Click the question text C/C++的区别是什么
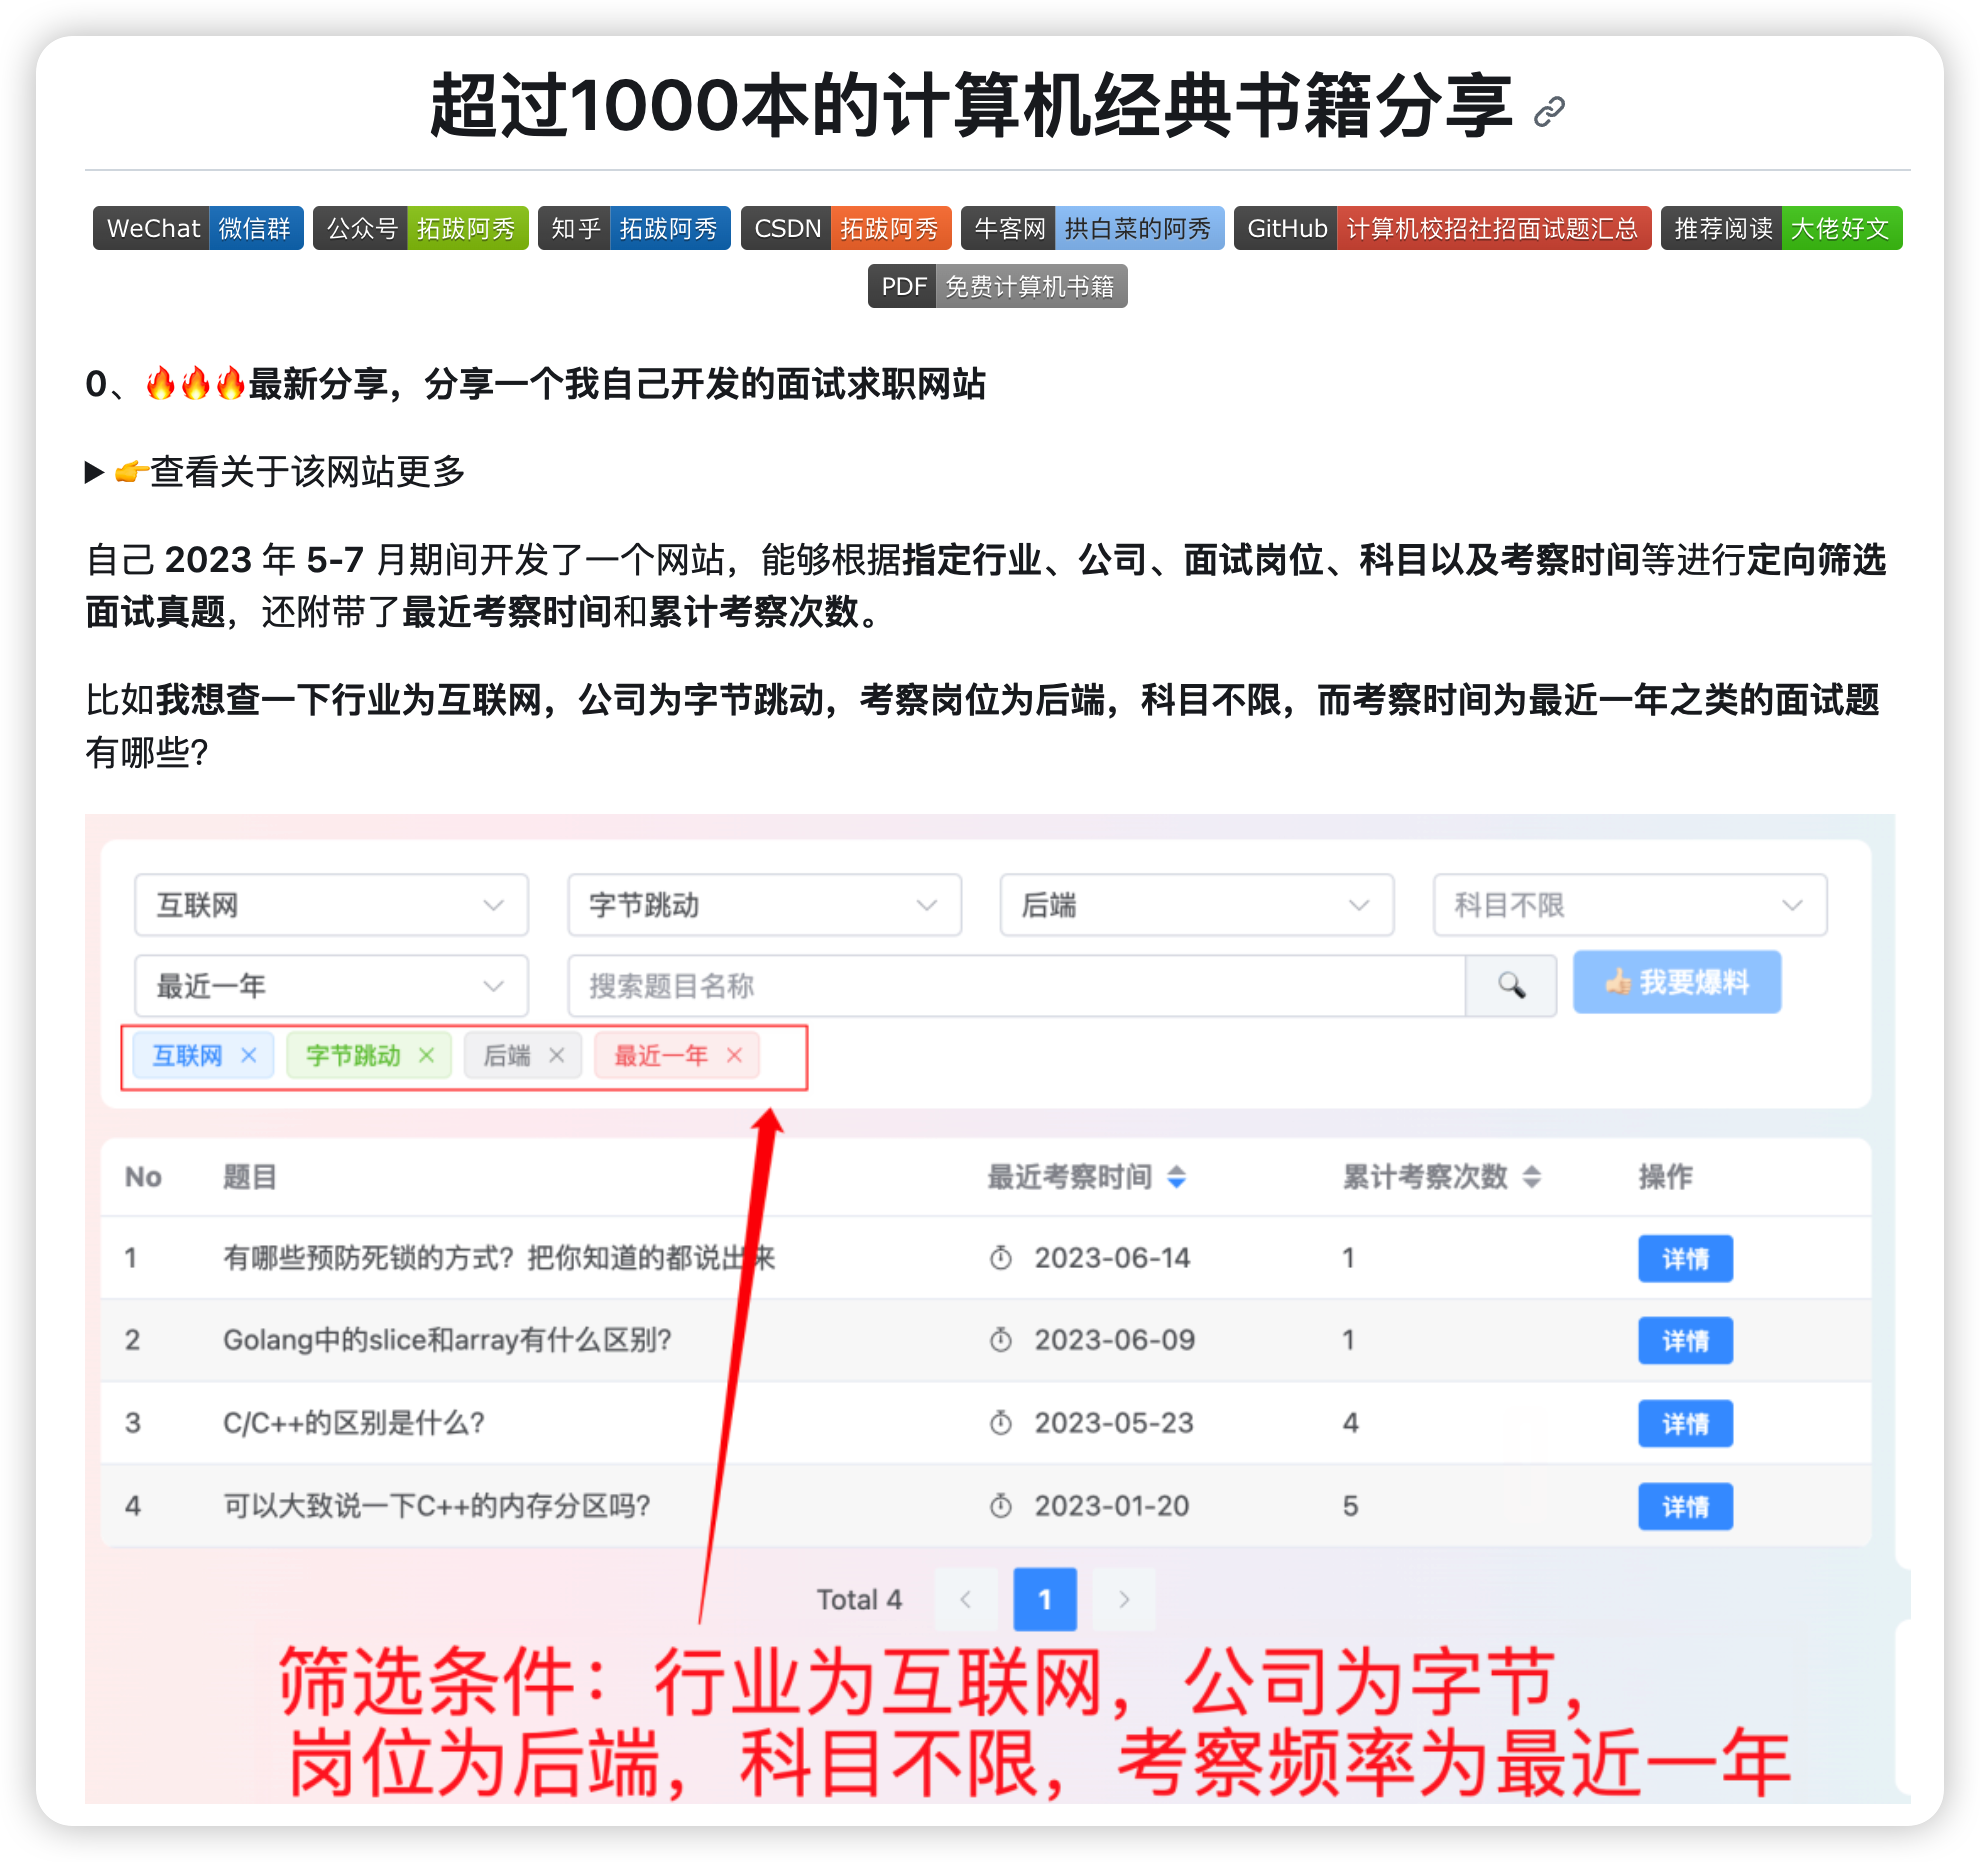Viewport: 1980px width, 1862px height. 354,1423
